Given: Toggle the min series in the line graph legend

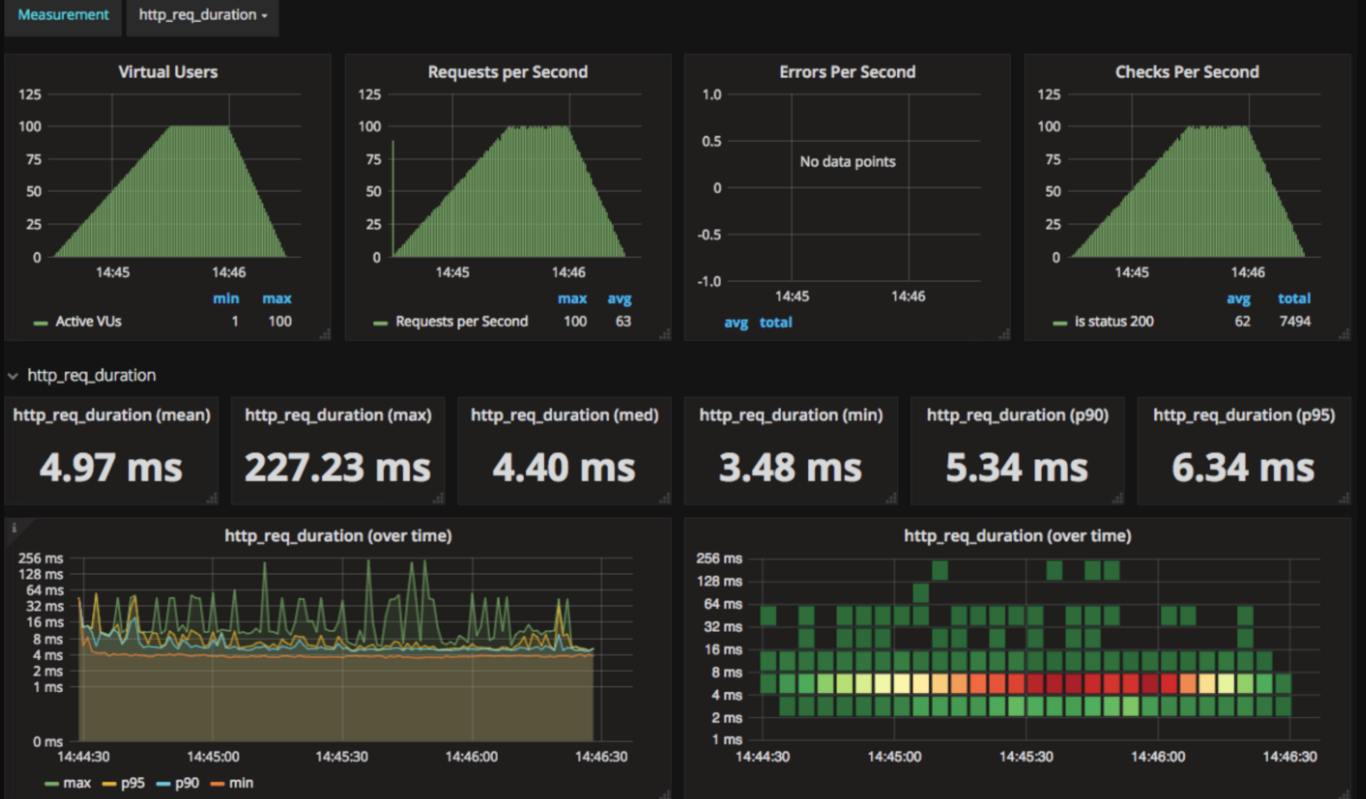Looking at the screenshot, I should coord(241,782).
